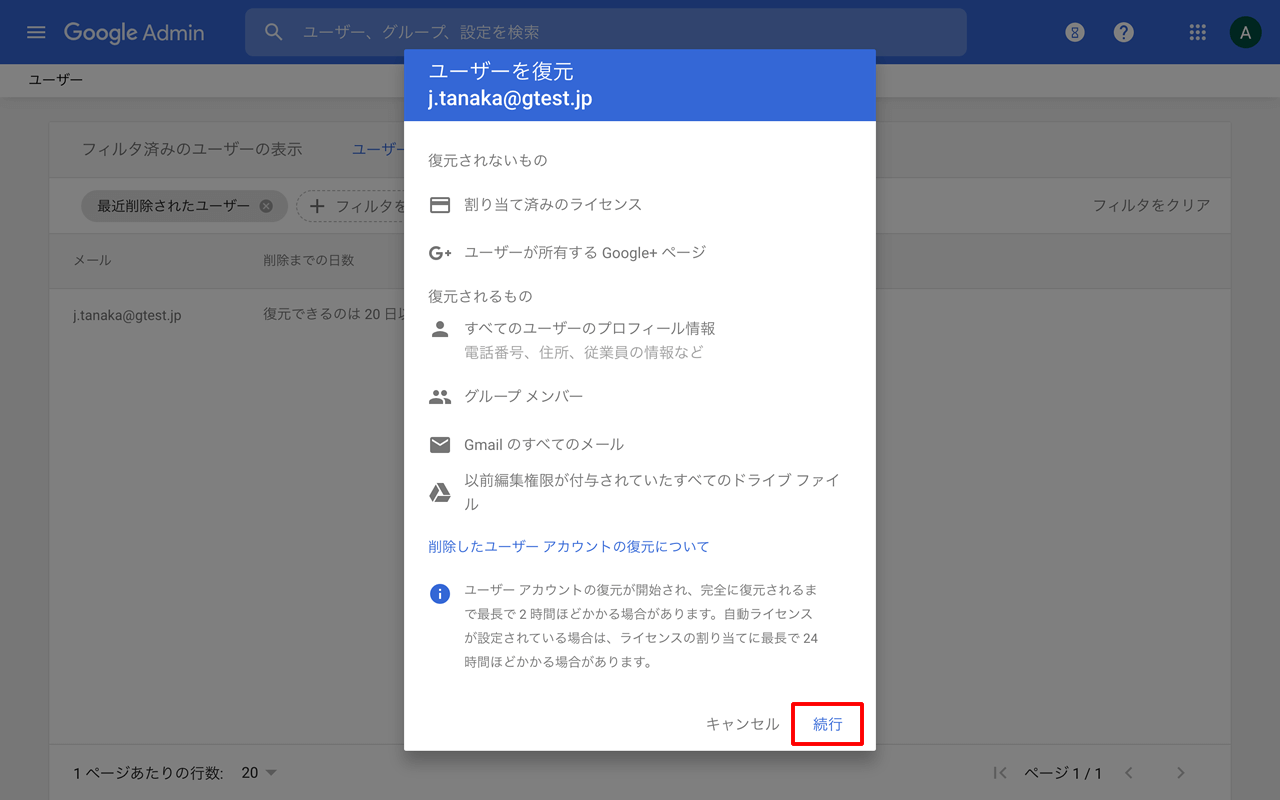The image size is (1280, 800).
Task: Click フィルタ済みのユーザーの表示 heading
Action: coord(192,149)
